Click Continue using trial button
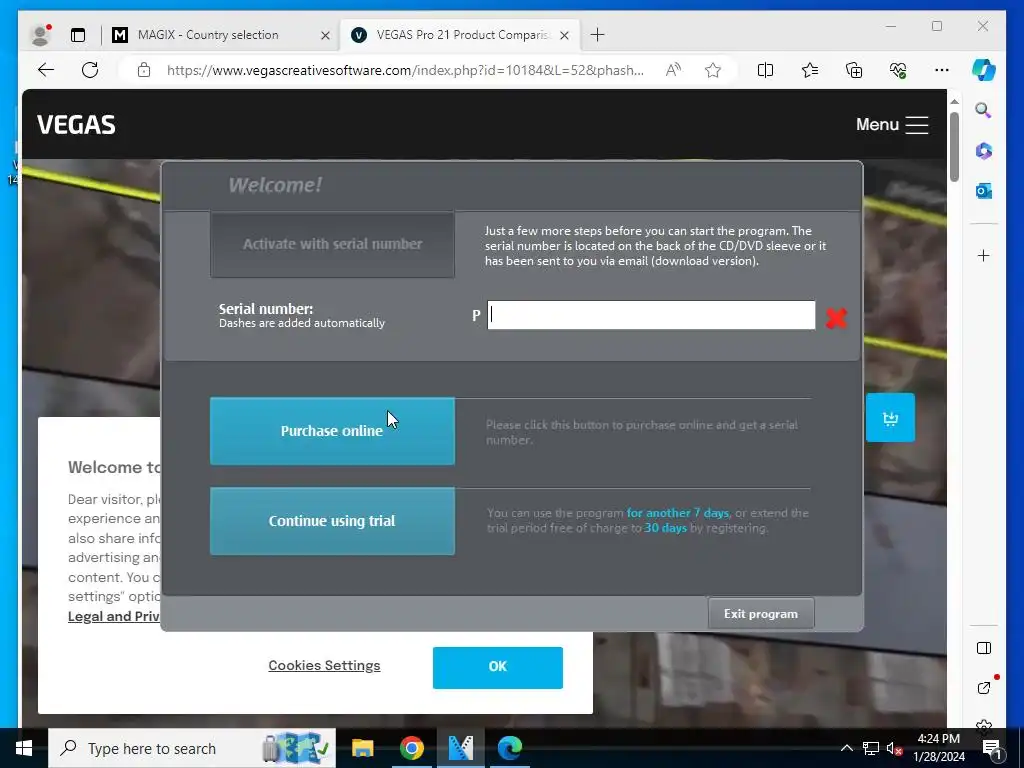This screenshot has height=768, width=1024. pos(332,520)
